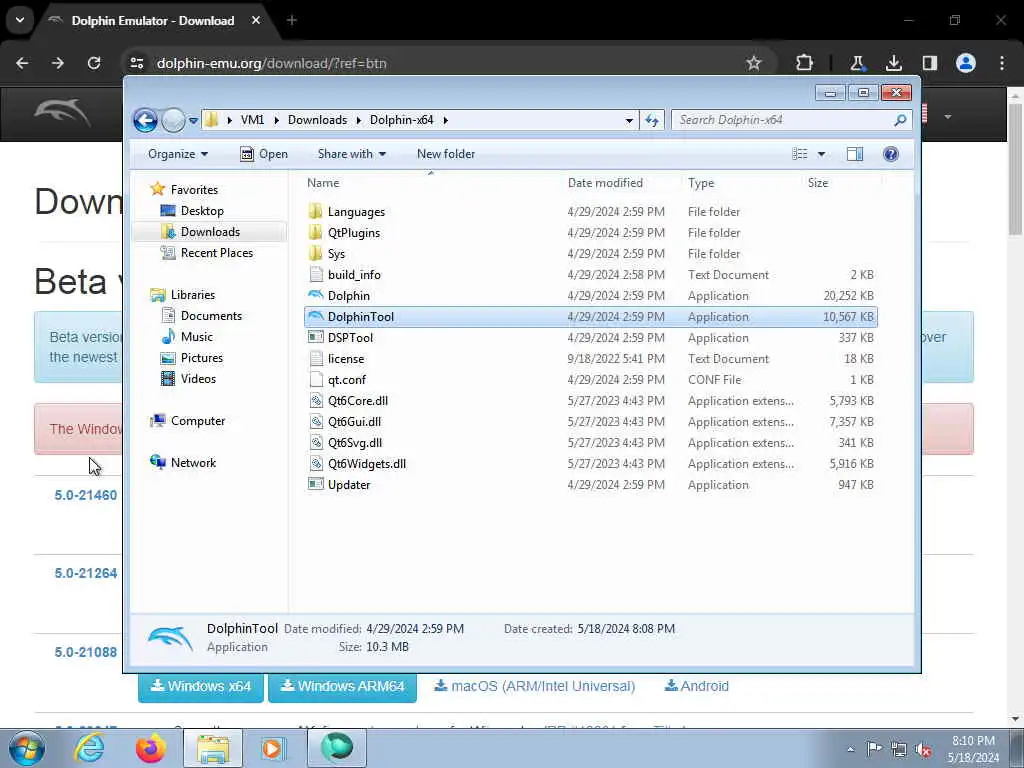Open recent pages dropdown arrow
This screenshot has height=768, width=1024.
[x=193, y=121]
